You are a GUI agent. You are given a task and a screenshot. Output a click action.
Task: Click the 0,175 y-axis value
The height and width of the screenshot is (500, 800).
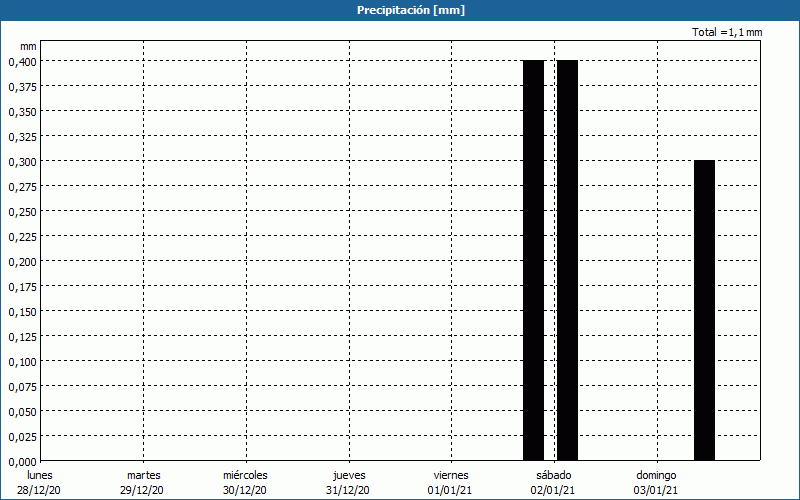pos(22,287)
